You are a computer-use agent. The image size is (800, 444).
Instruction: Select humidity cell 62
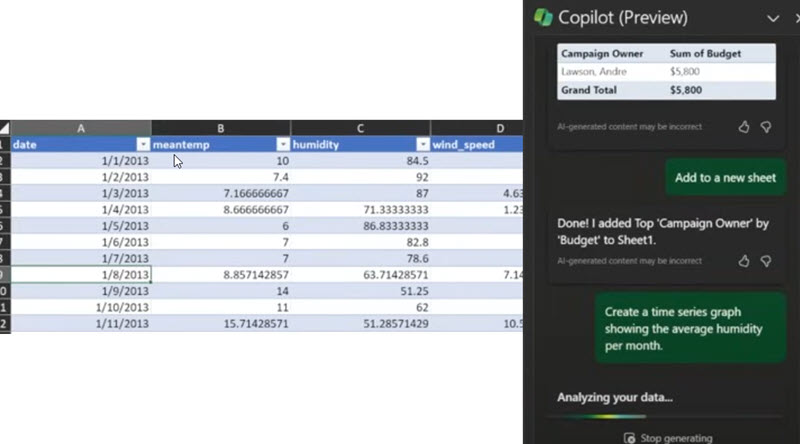[361, 307]
